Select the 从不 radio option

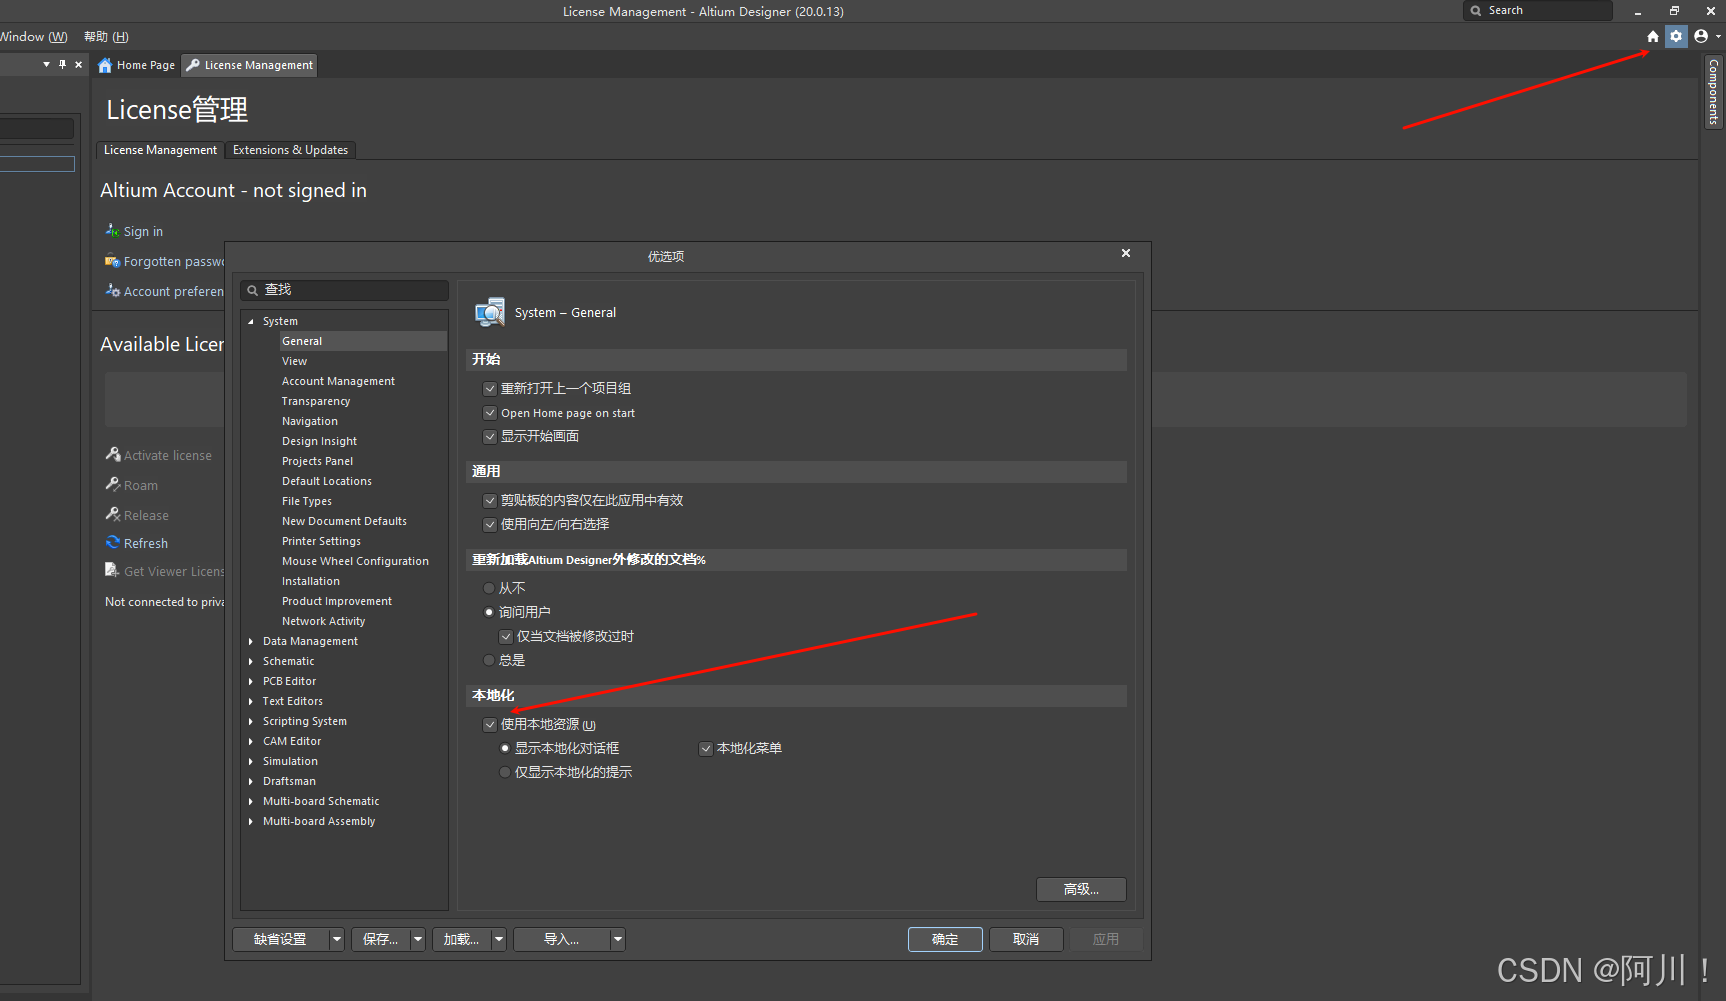(489, 588)
